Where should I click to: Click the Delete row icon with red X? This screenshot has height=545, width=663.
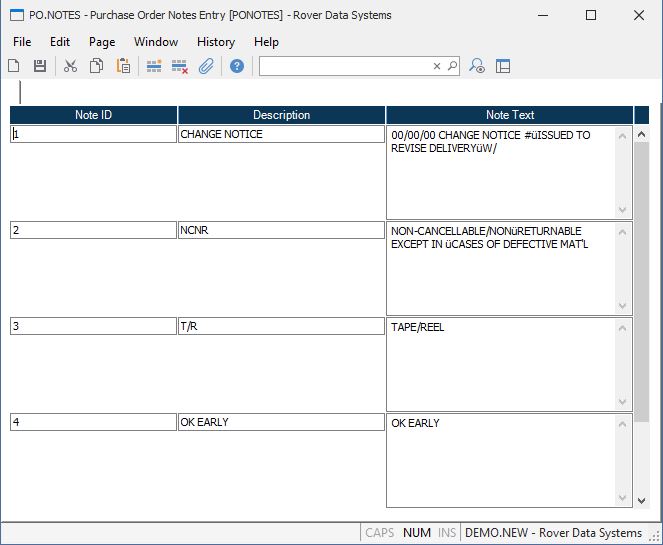pyautogui.click(x=180, y=66)
